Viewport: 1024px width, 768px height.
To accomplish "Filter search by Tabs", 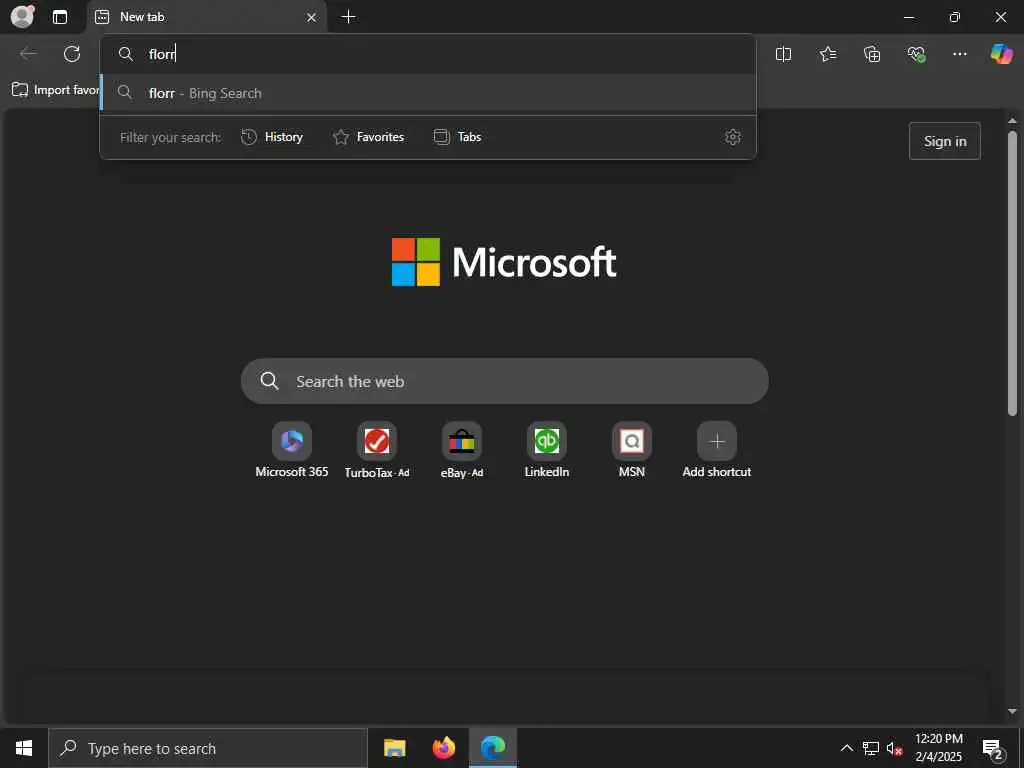I will 458,137.
